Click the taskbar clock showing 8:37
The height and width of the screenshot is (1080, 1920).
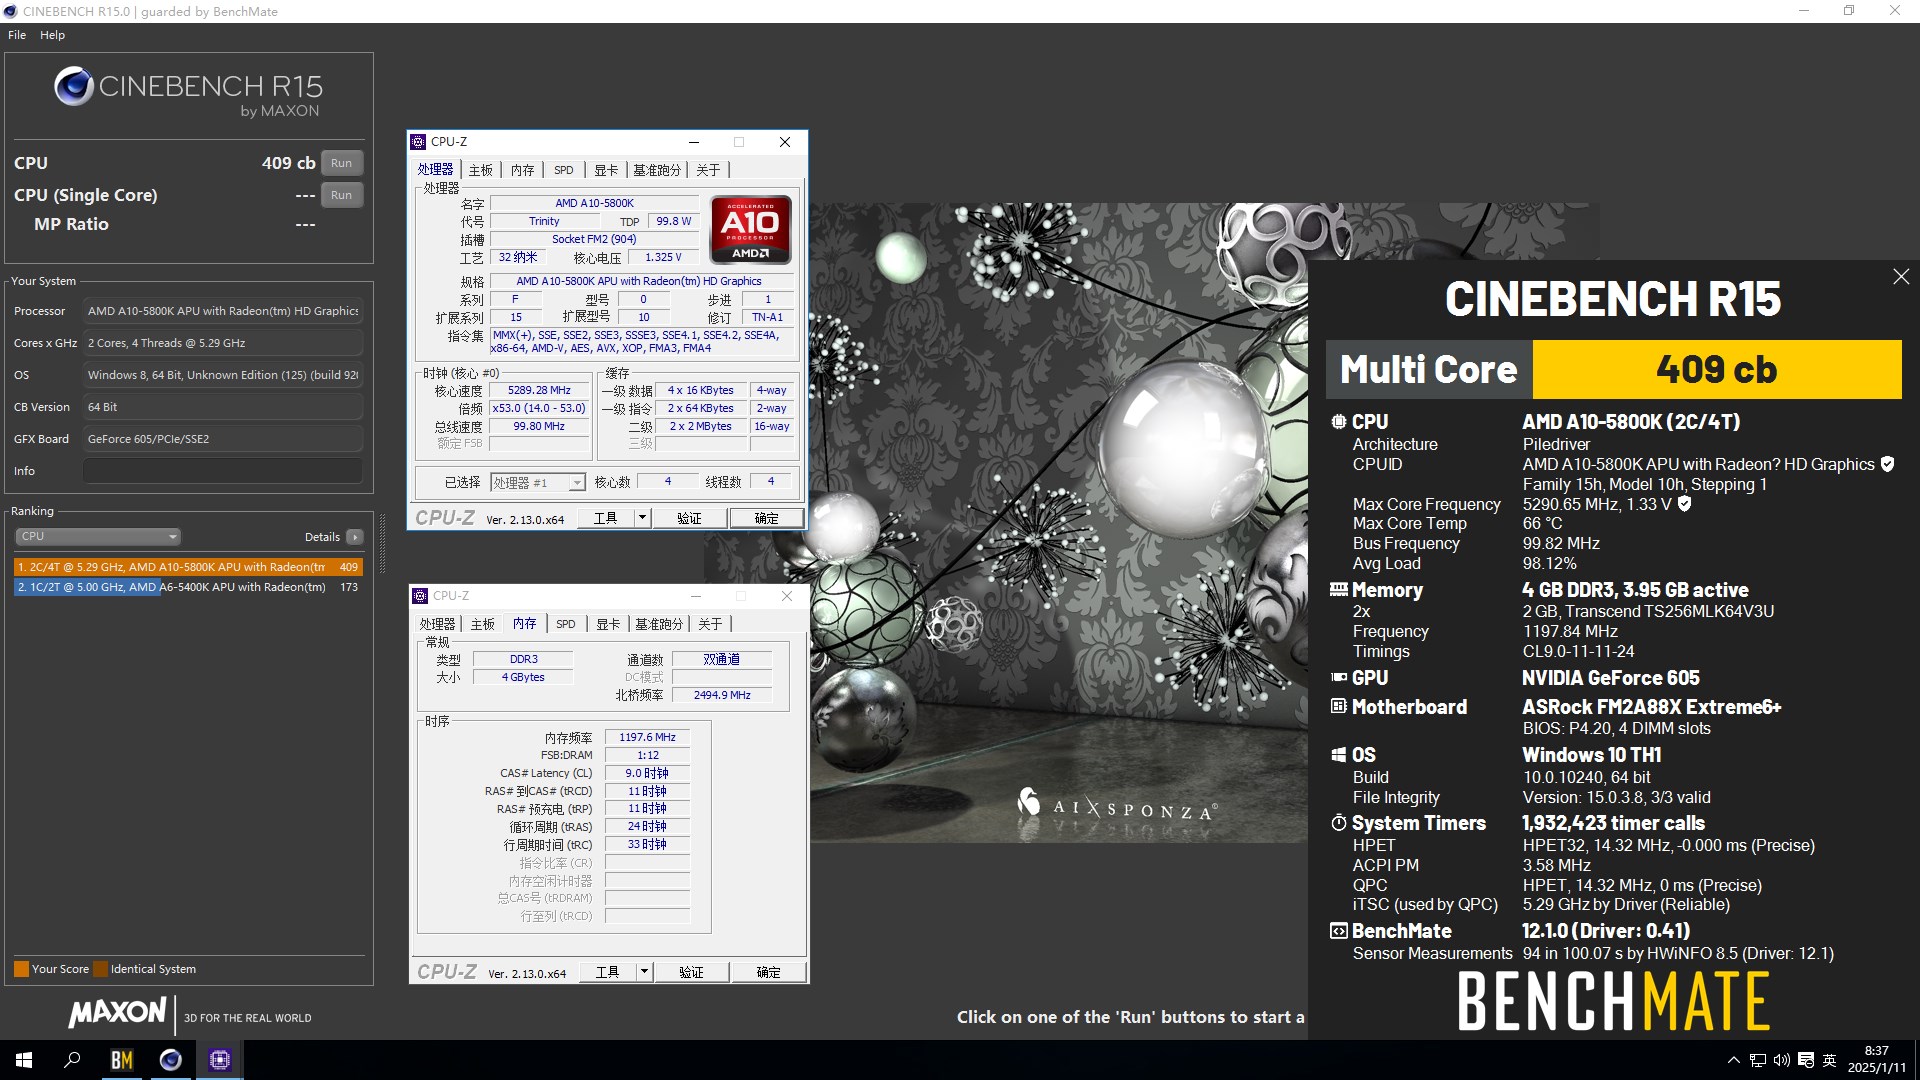[x=1877, y=1059]
